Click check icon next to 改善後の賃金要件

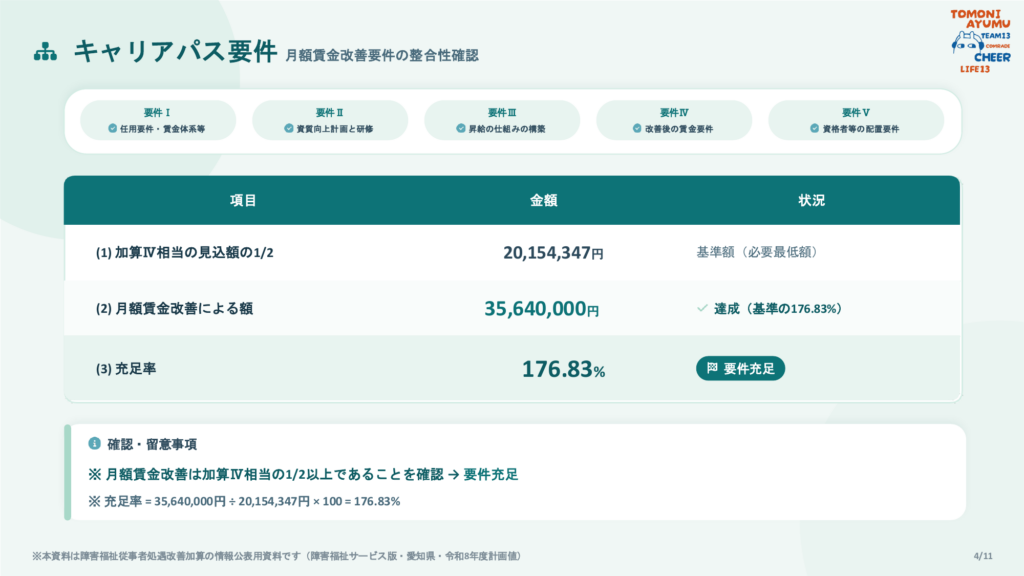[637, 129]
